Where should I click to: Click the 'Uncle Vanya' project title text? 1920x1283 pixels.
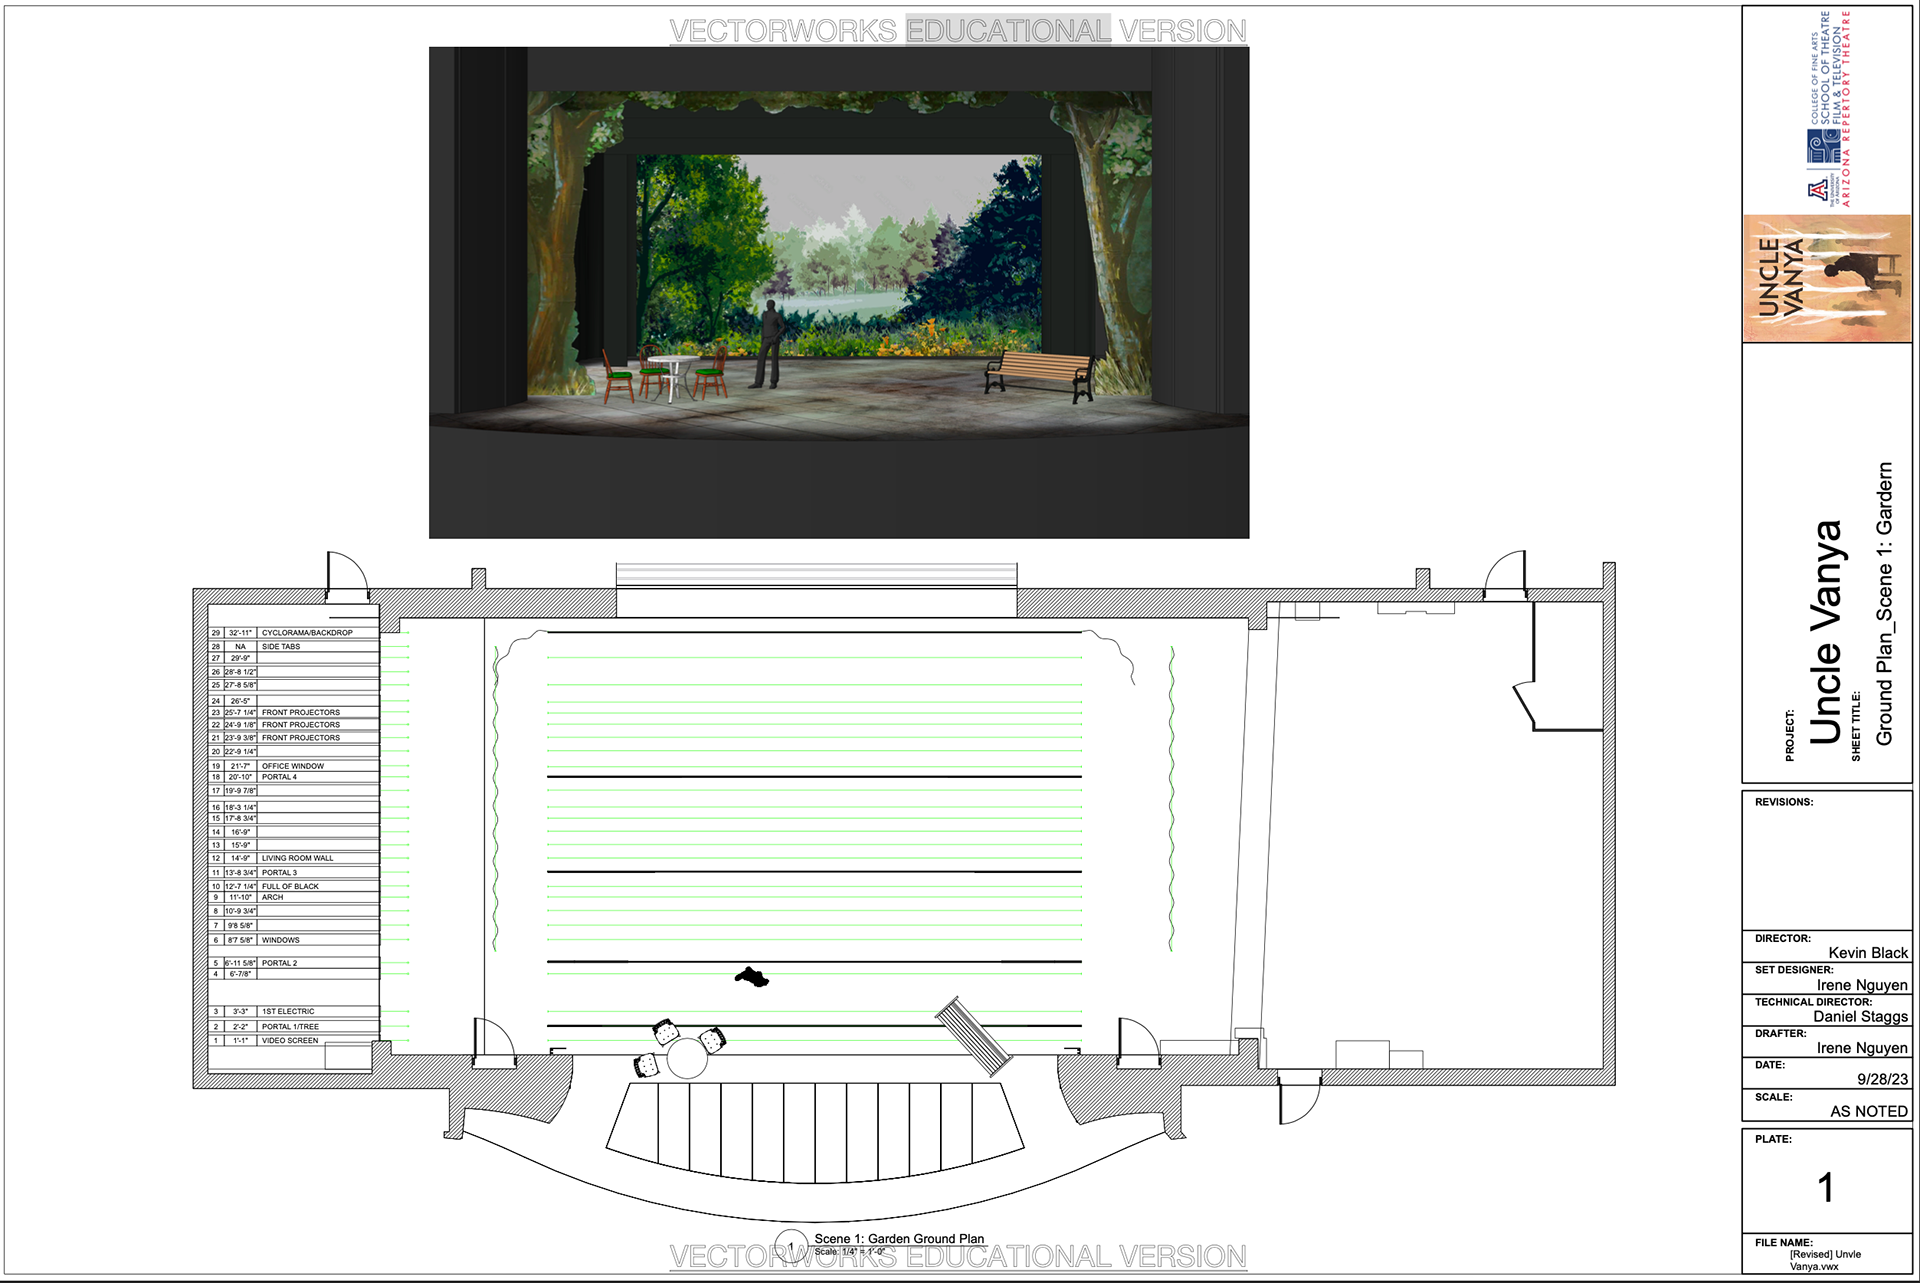[1826, 632]
